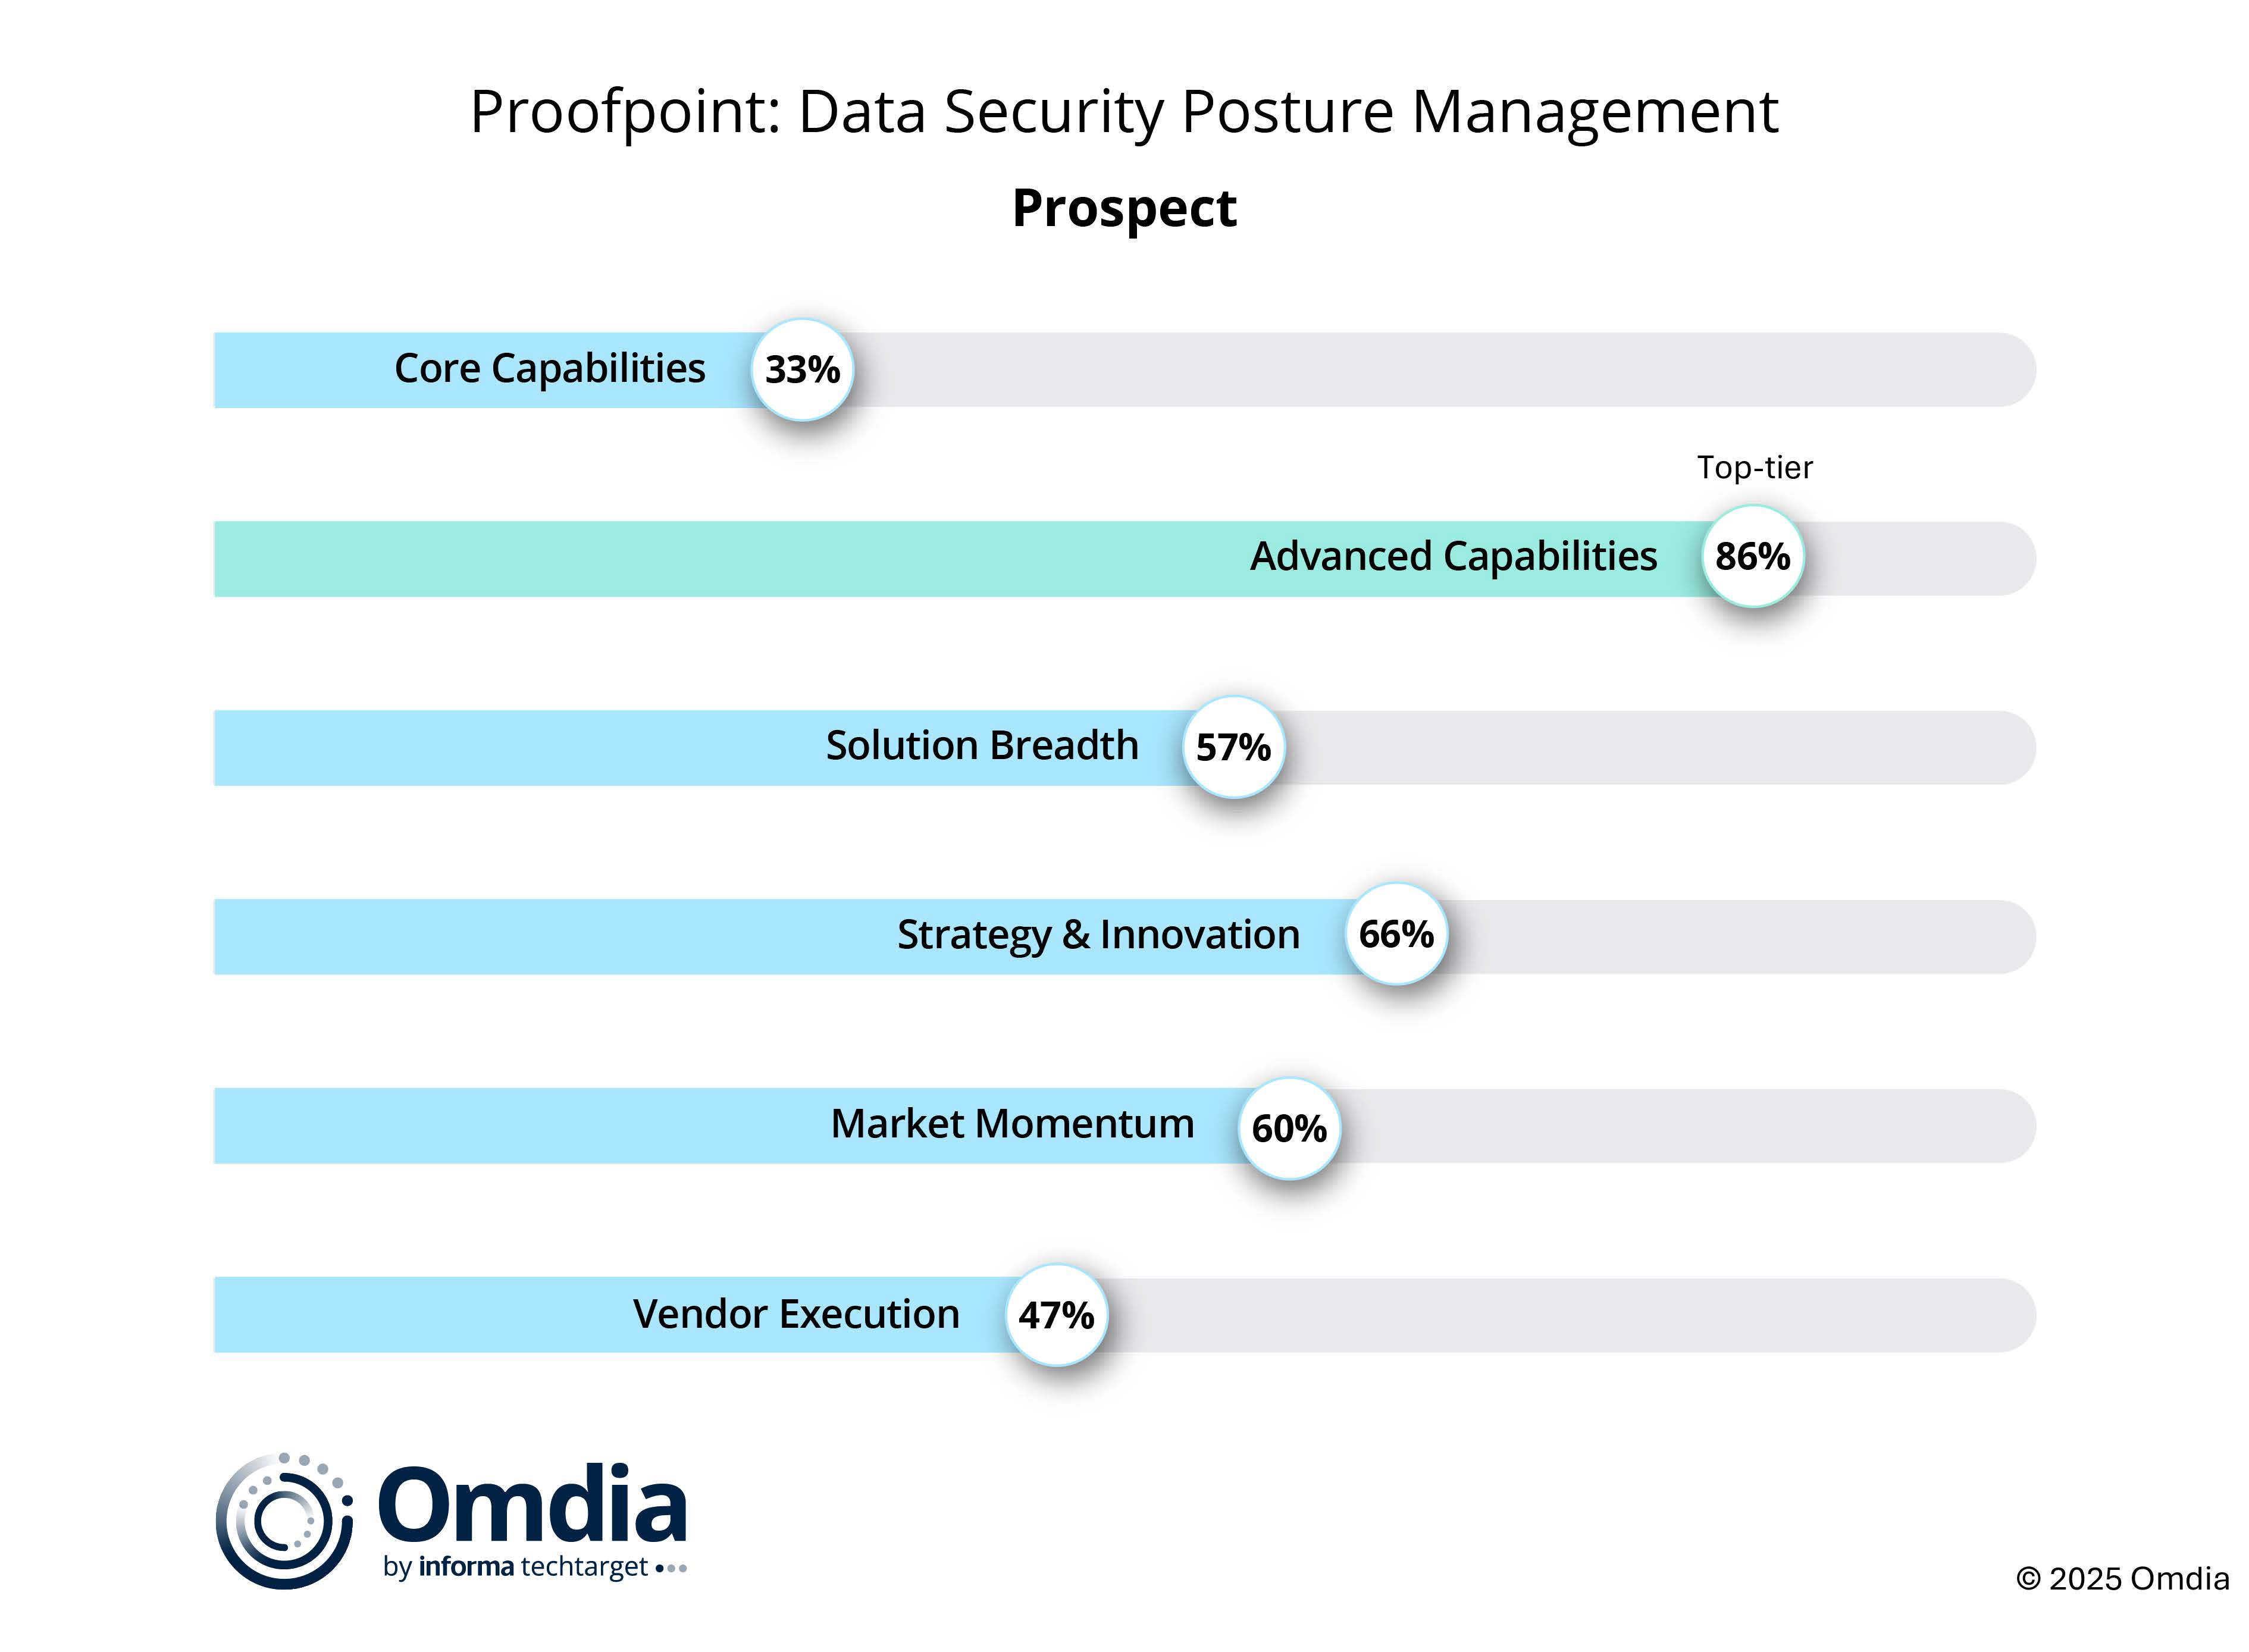
Task: Click the Top-tier marker label
Action: [x=1754, y=468]
